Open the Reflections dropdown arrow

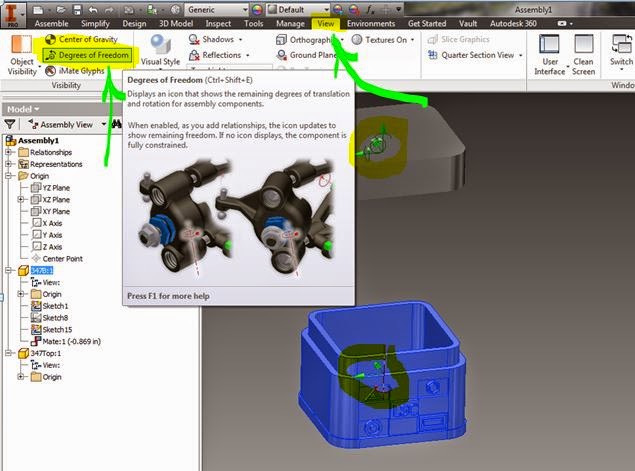pyautogui.click(x=247, y=55)
